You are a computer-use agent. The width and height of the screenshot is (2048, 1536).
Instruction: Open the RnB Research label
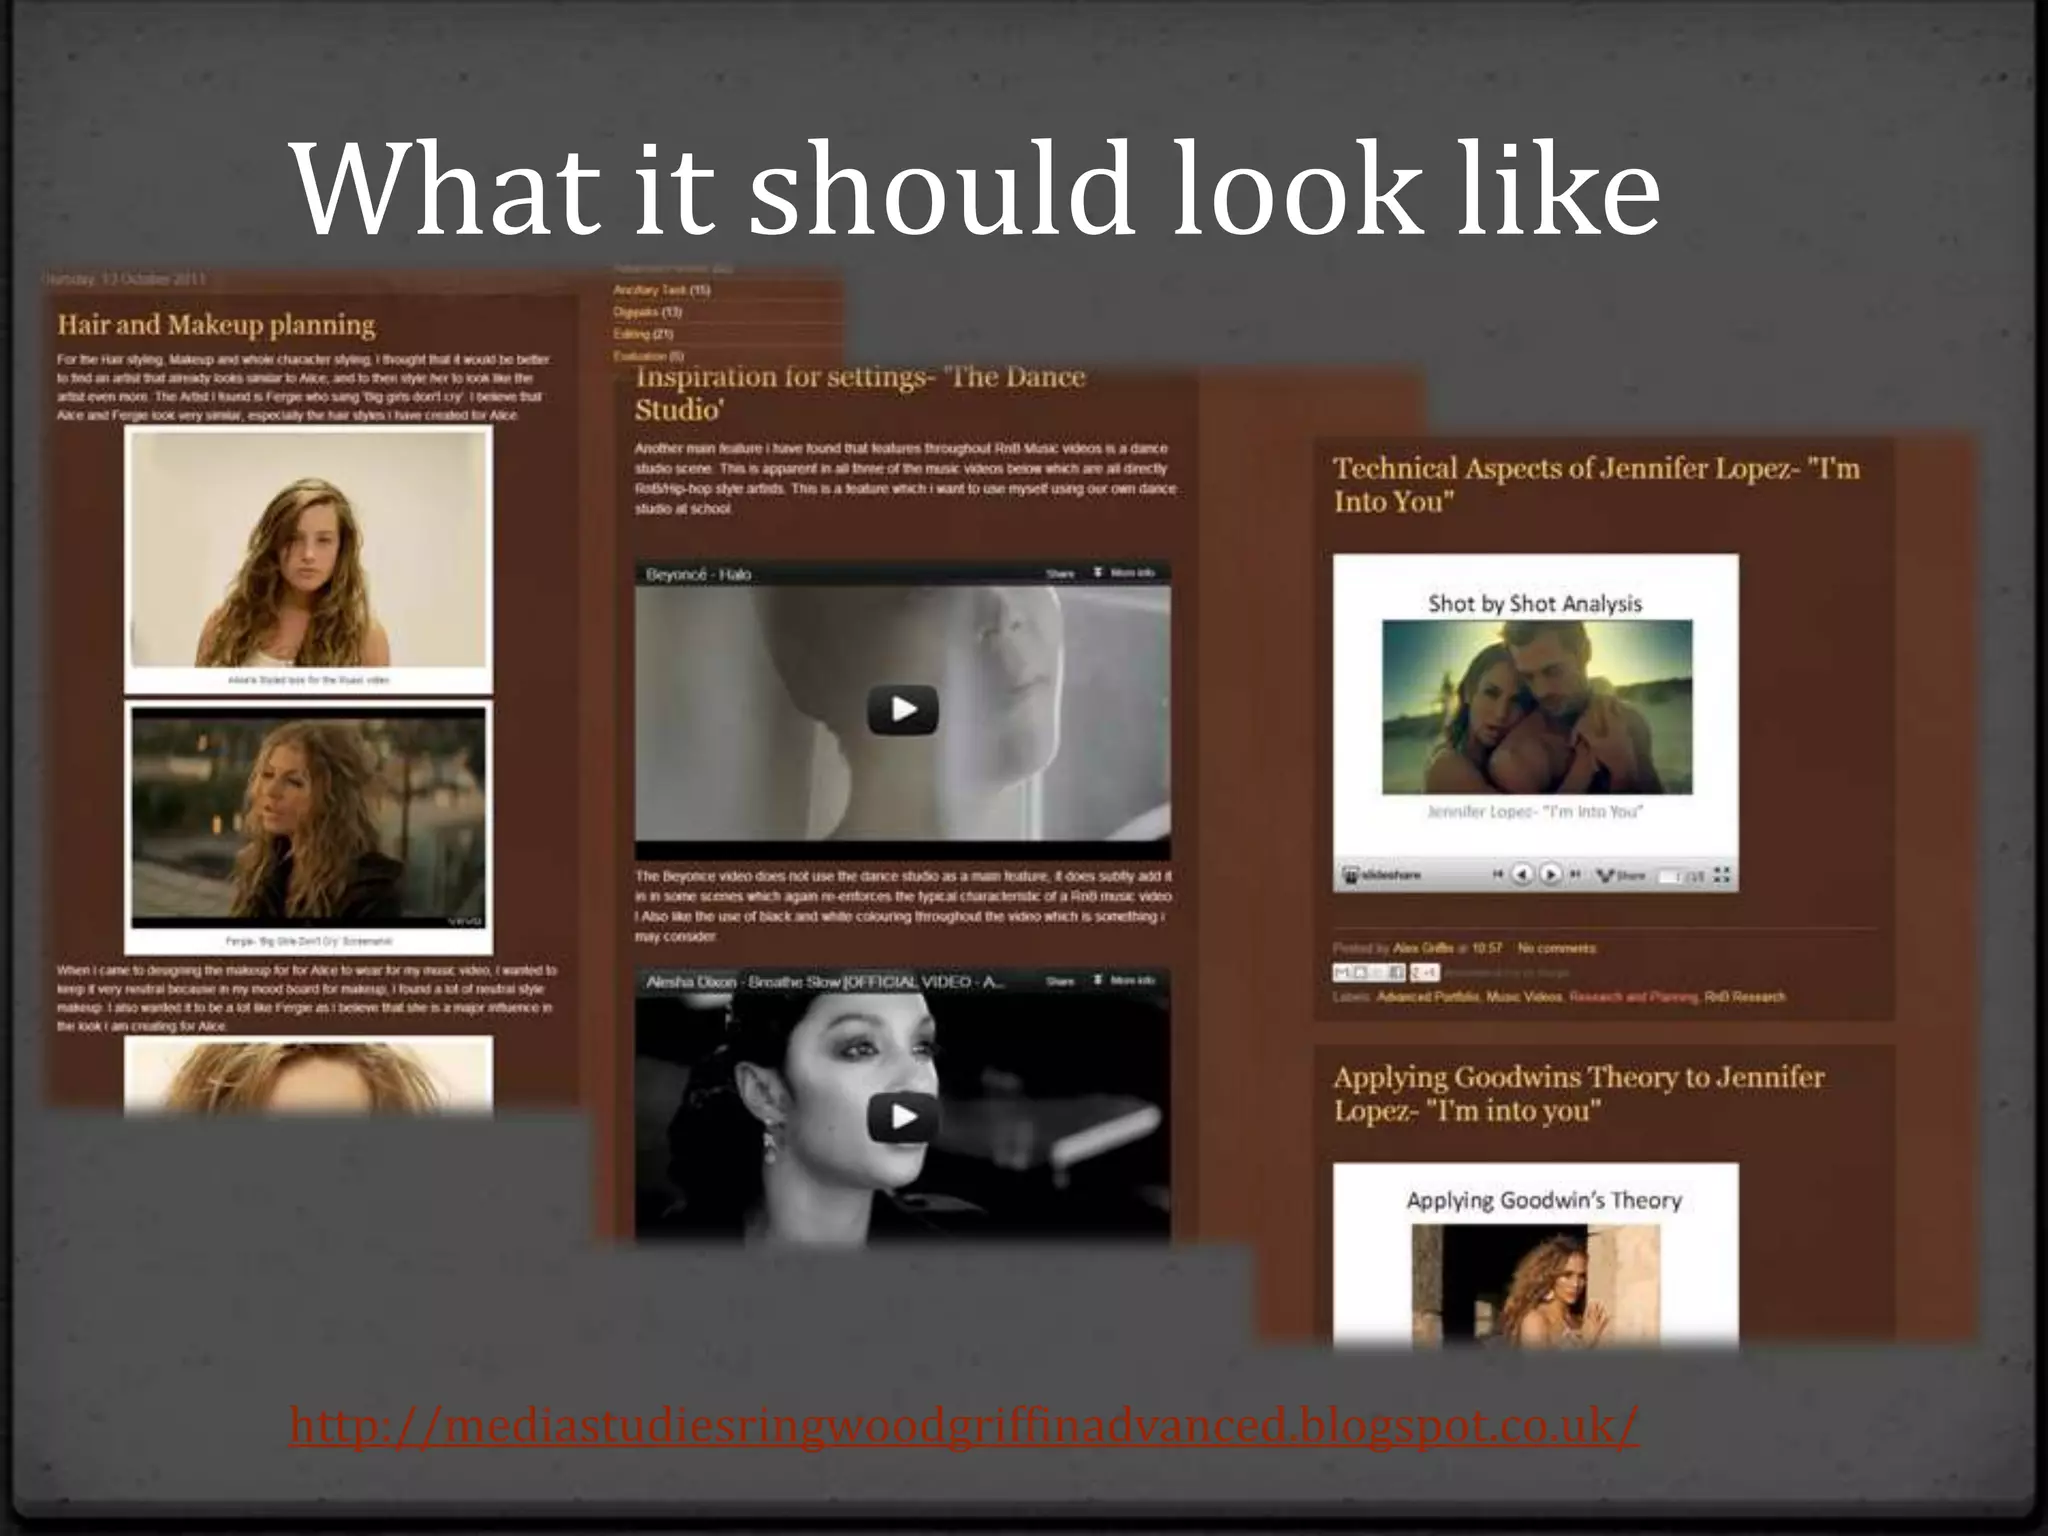coord(1745,996)
